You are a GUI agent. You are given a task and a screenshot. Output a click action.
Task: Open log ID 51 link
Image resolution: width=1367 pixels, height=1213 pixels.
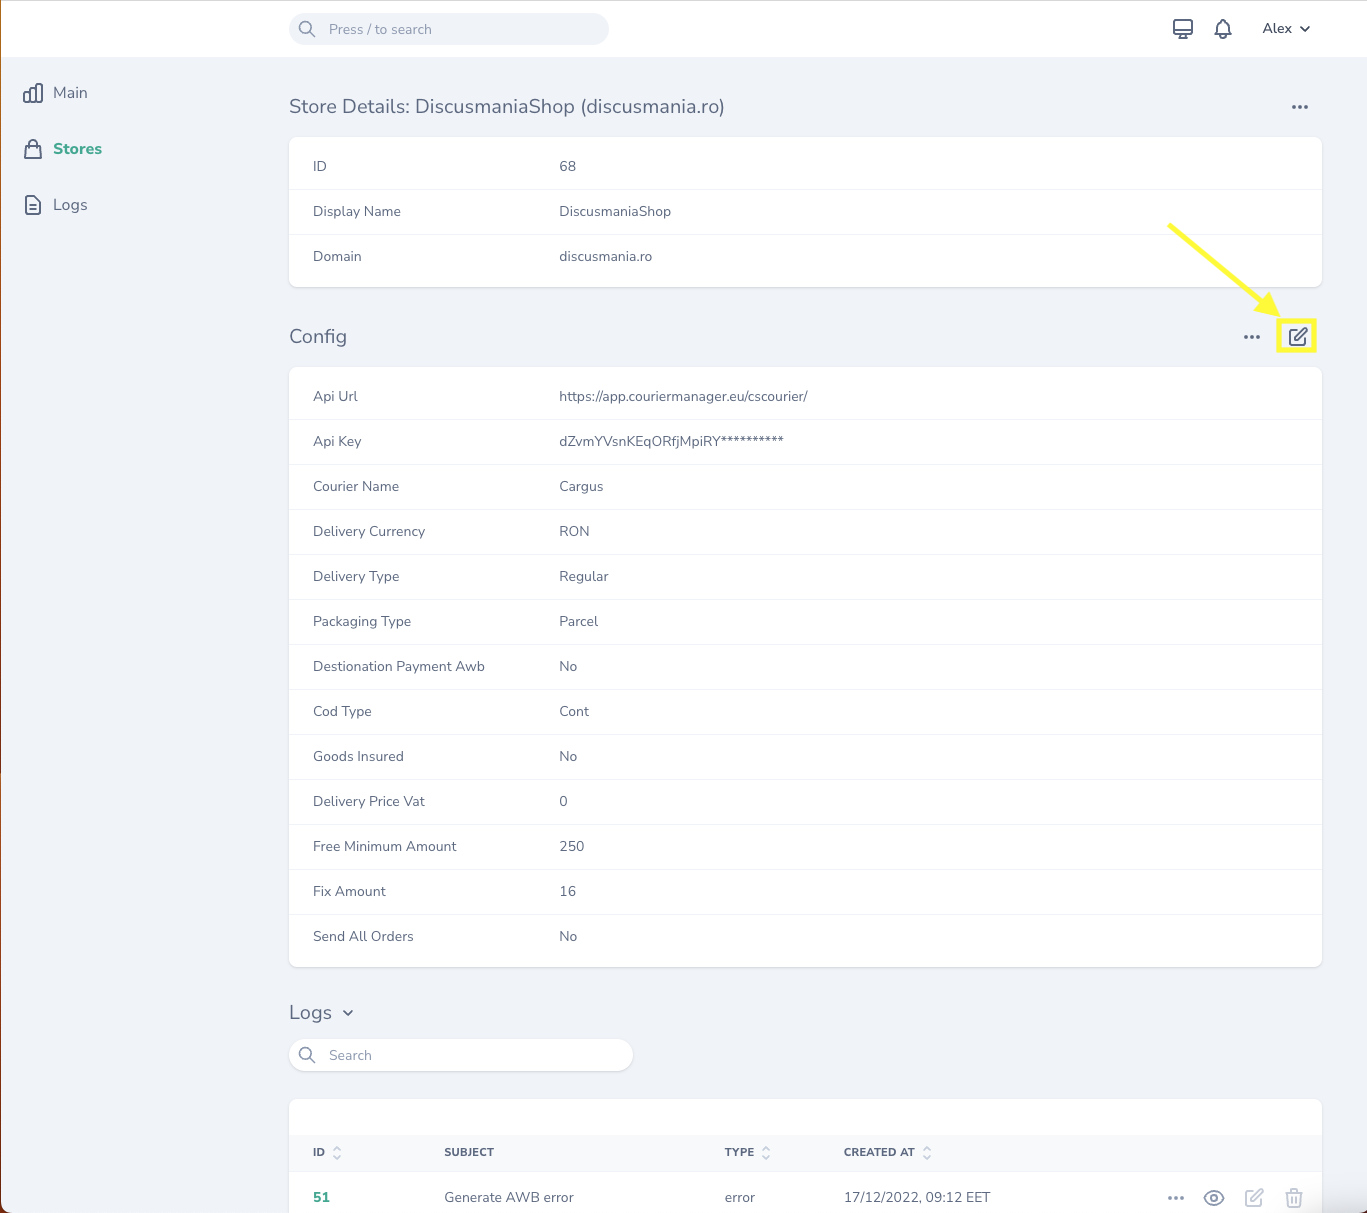321,1197
